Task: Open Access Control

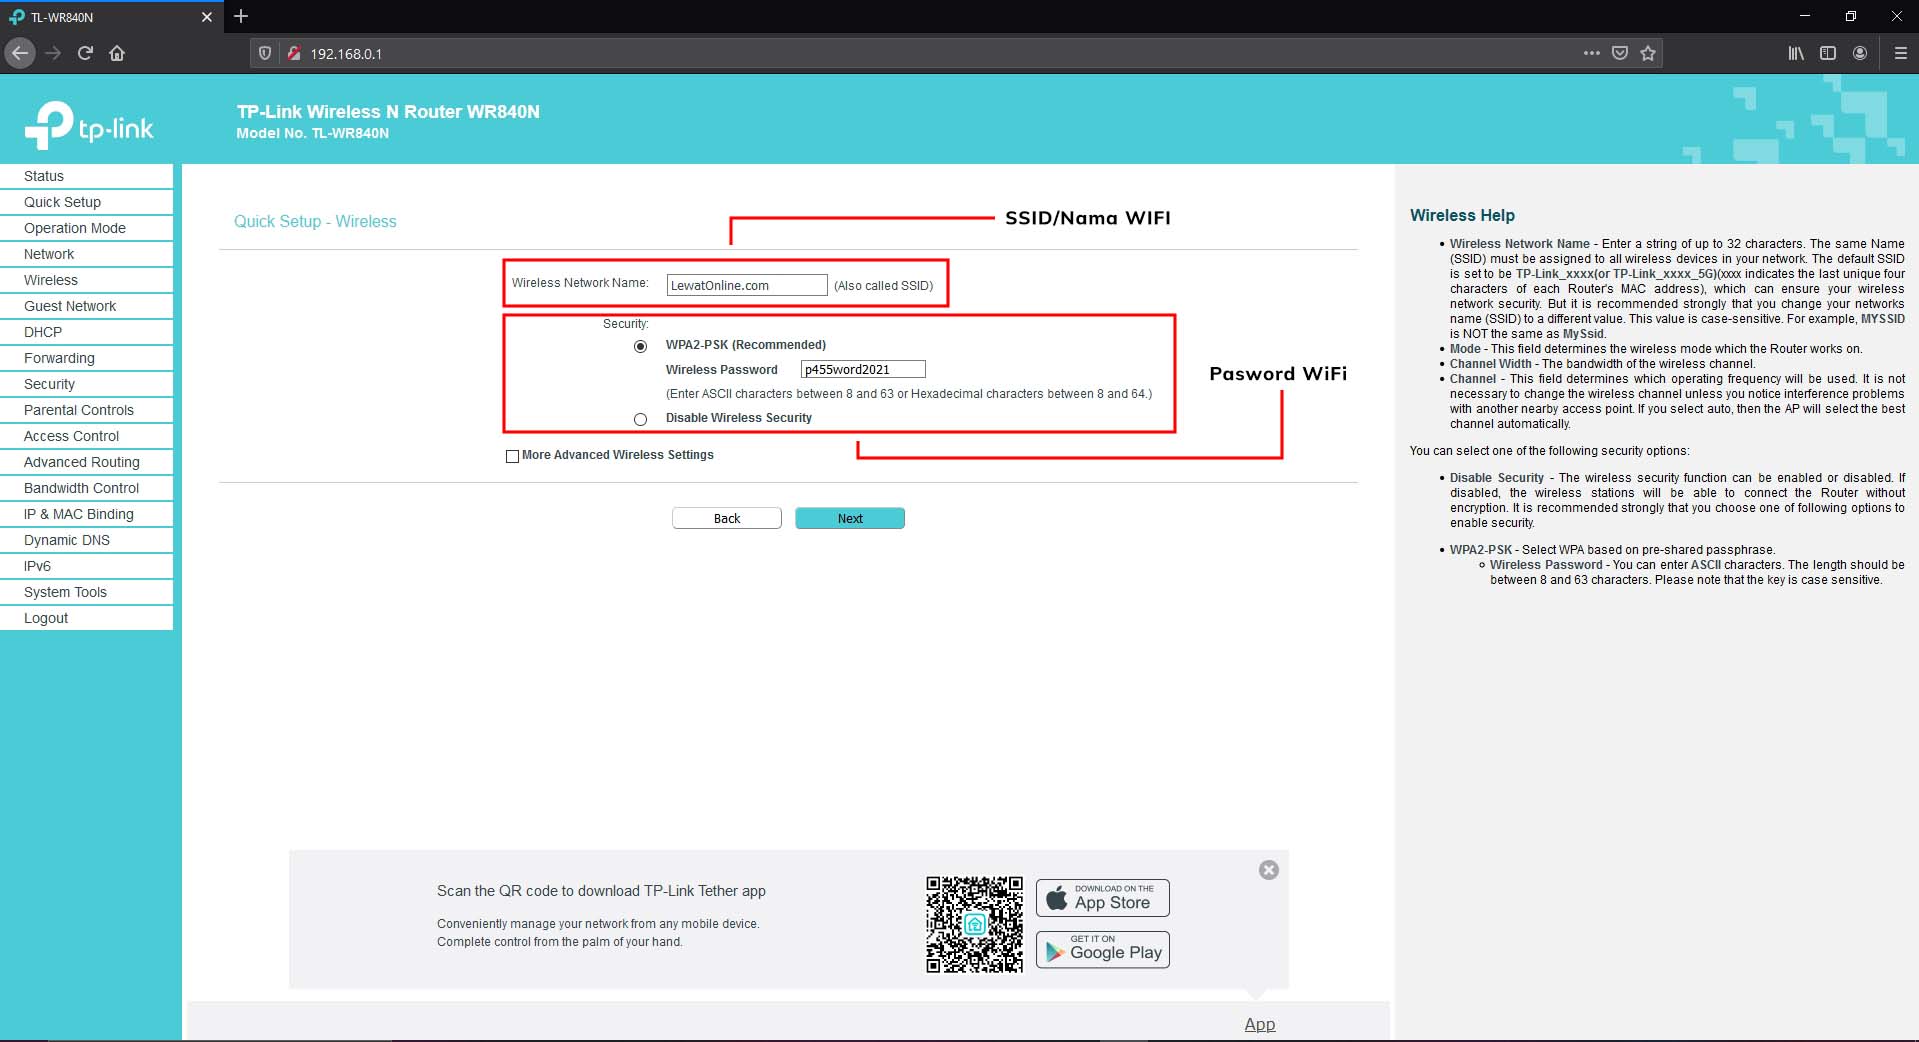Action: coord(86,436)
